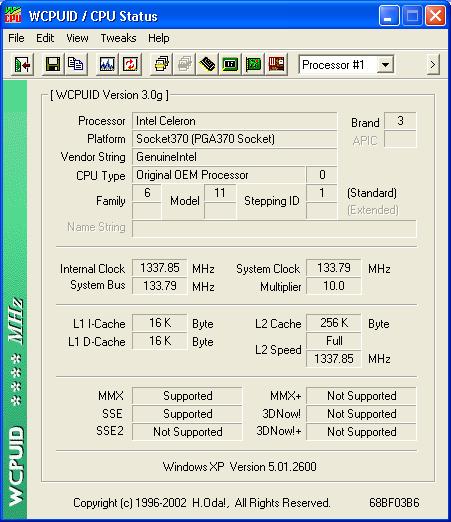Click the green circuit board icon
The height and width of the screenshot is (522, 451).
[253, 64]
